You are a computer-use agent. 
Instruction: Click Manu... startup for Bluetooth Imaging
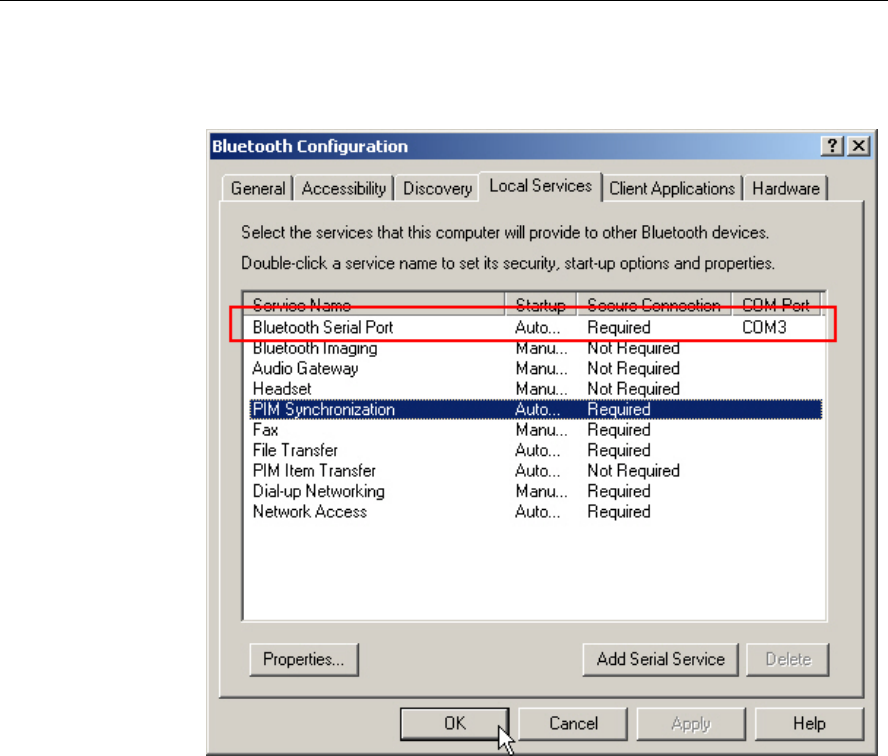point(541,348)
